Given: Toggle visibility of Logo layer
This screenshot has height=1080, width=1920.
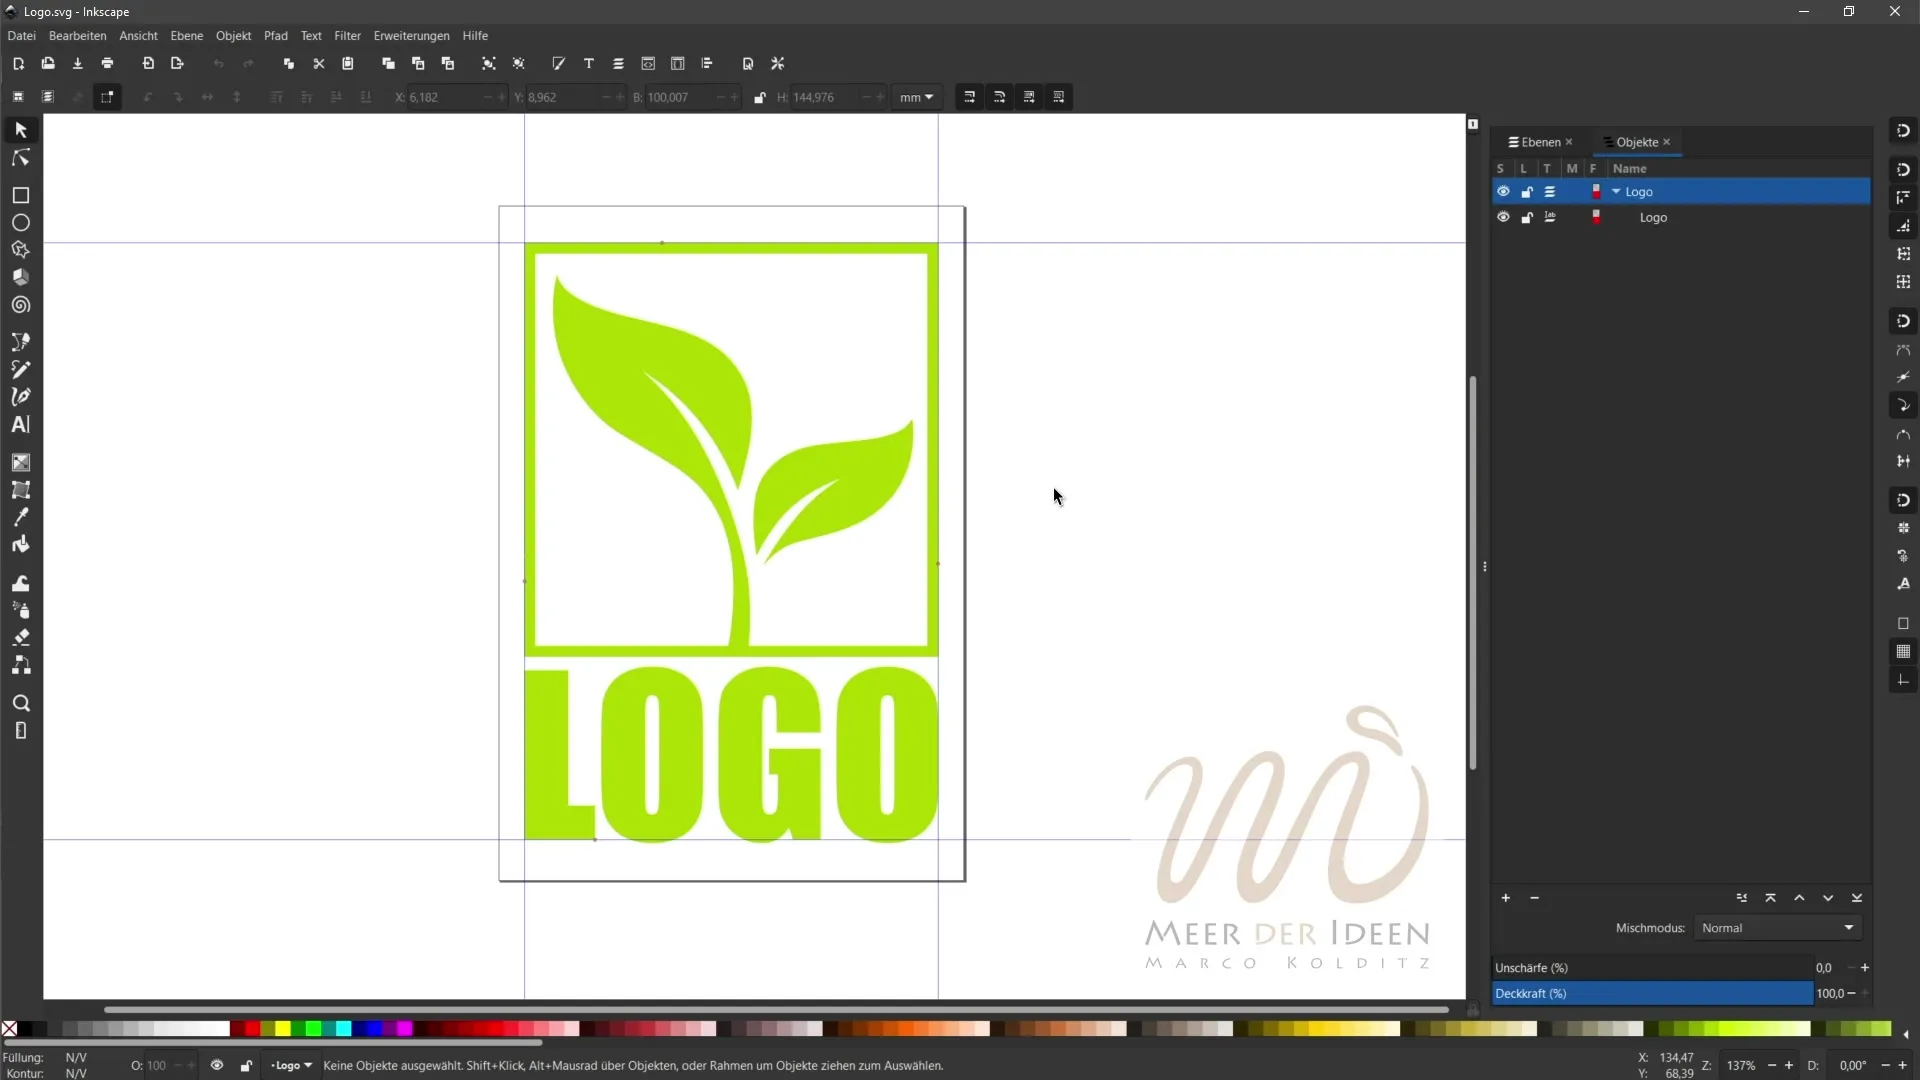Looking at the screenshot, I should [1503, 191].
